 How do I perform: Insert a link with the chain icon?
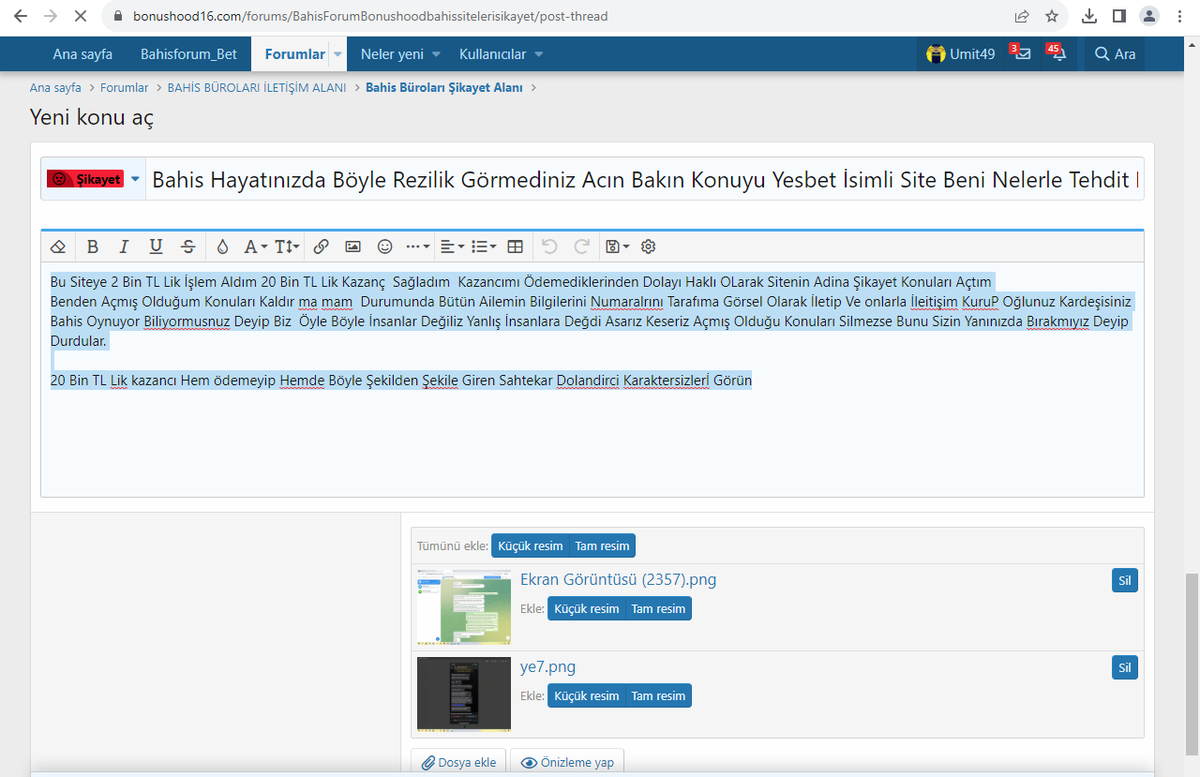(321, 246)
